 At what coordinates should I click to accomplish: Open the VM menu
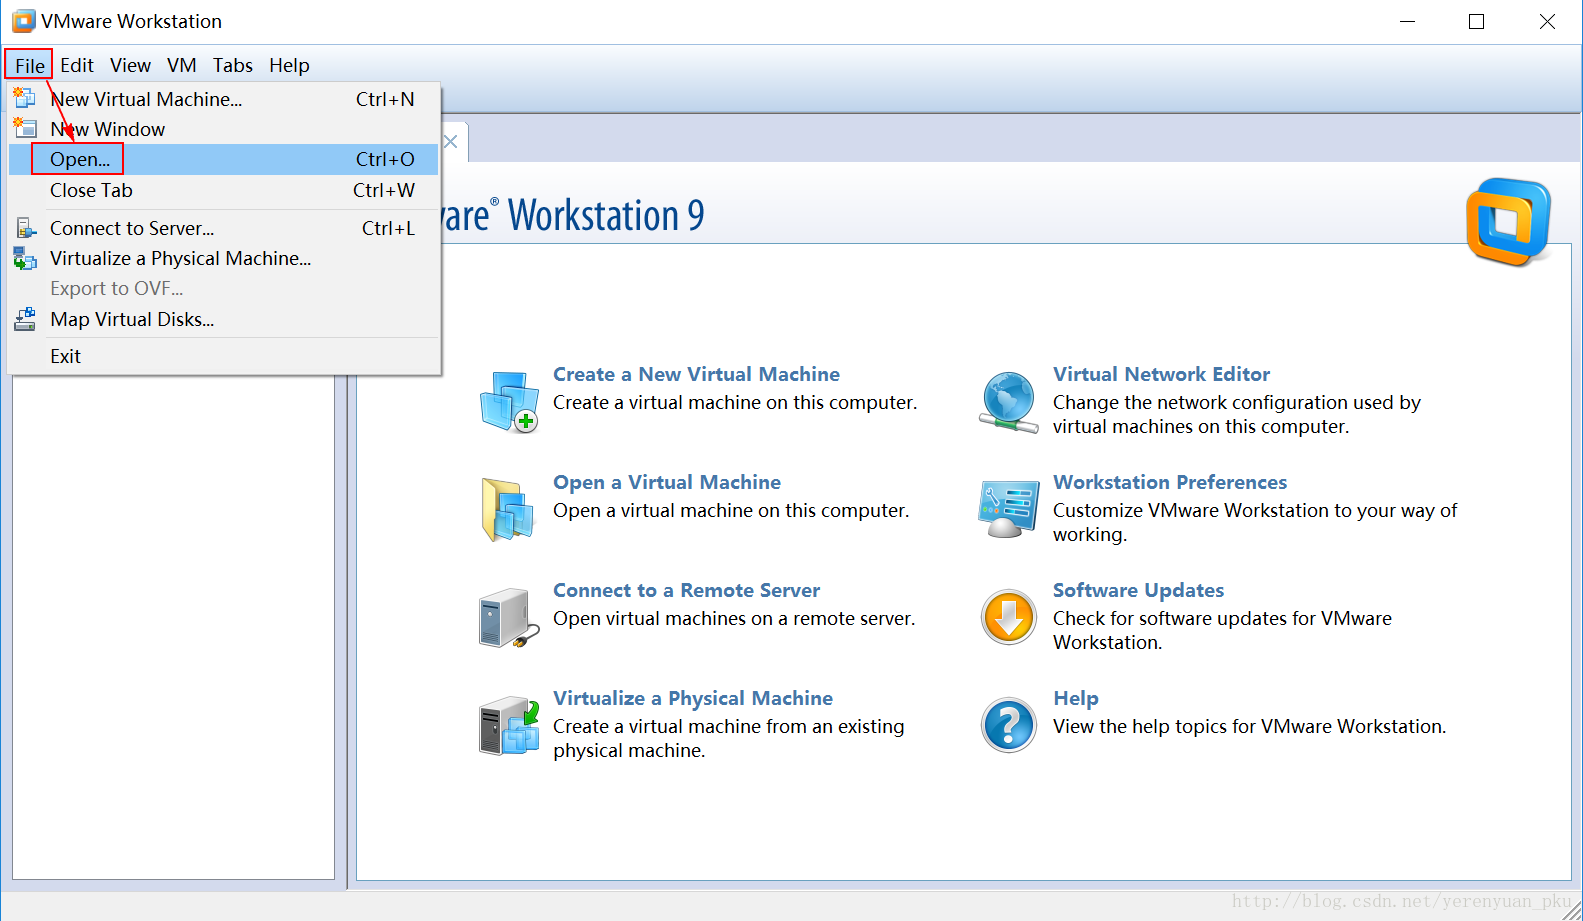181,65
